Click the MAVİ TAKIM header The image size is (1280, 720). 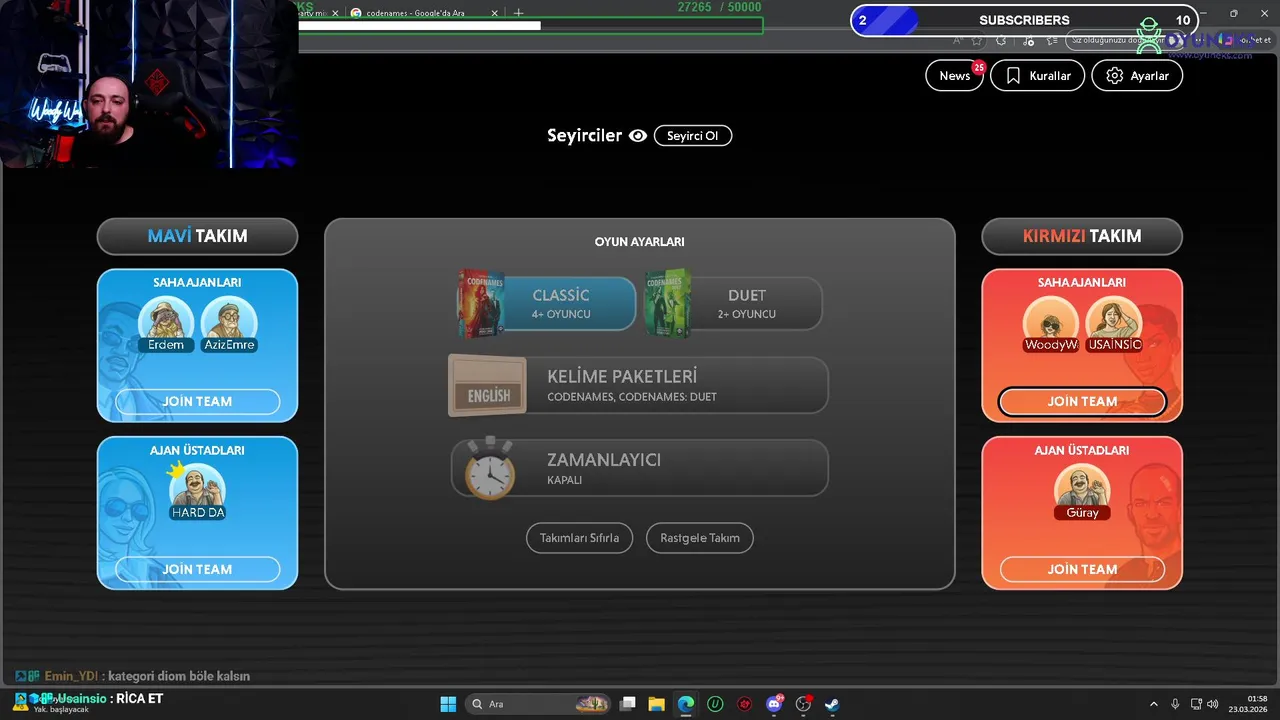tap(197, 236)
